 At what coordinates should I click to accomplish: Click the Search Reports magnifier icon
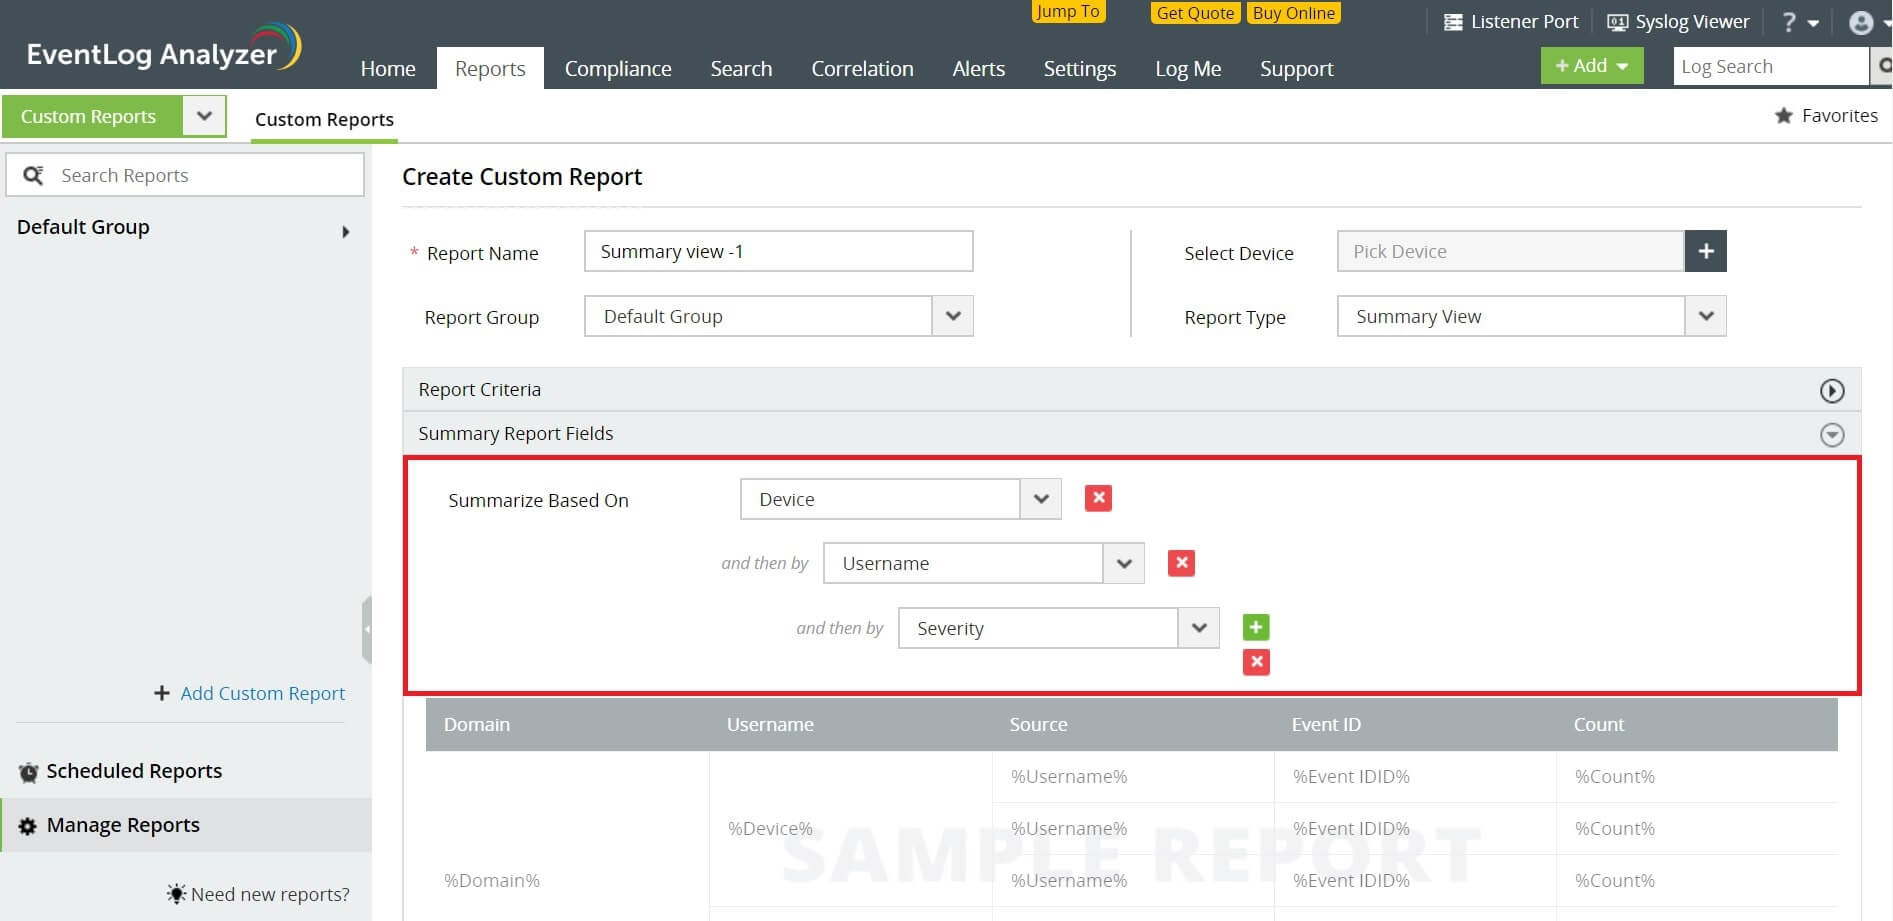(x=33, y=176)
